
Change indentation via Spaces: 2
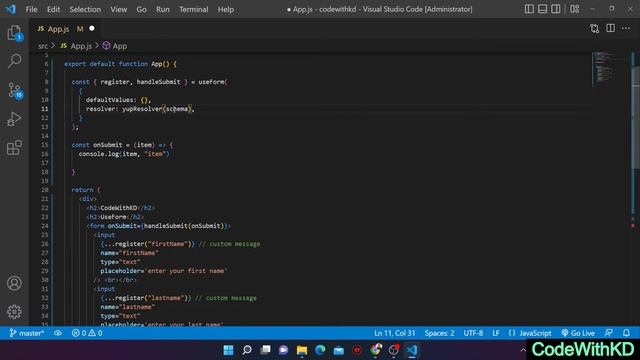pos(439,333)
